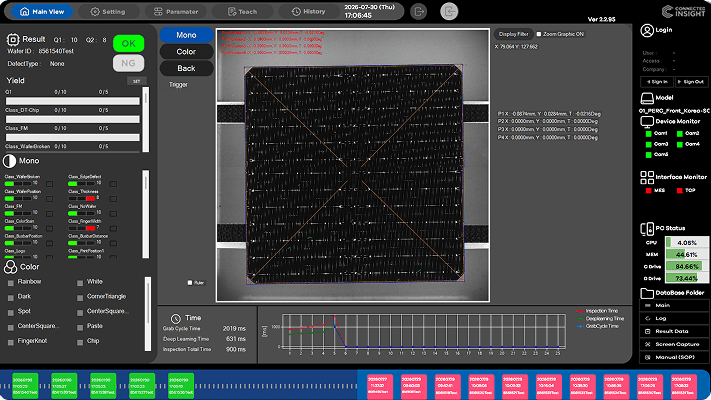Click the Yield SET button
The width and height of the screenshot is (711, 400).
[x=136, y=81]
